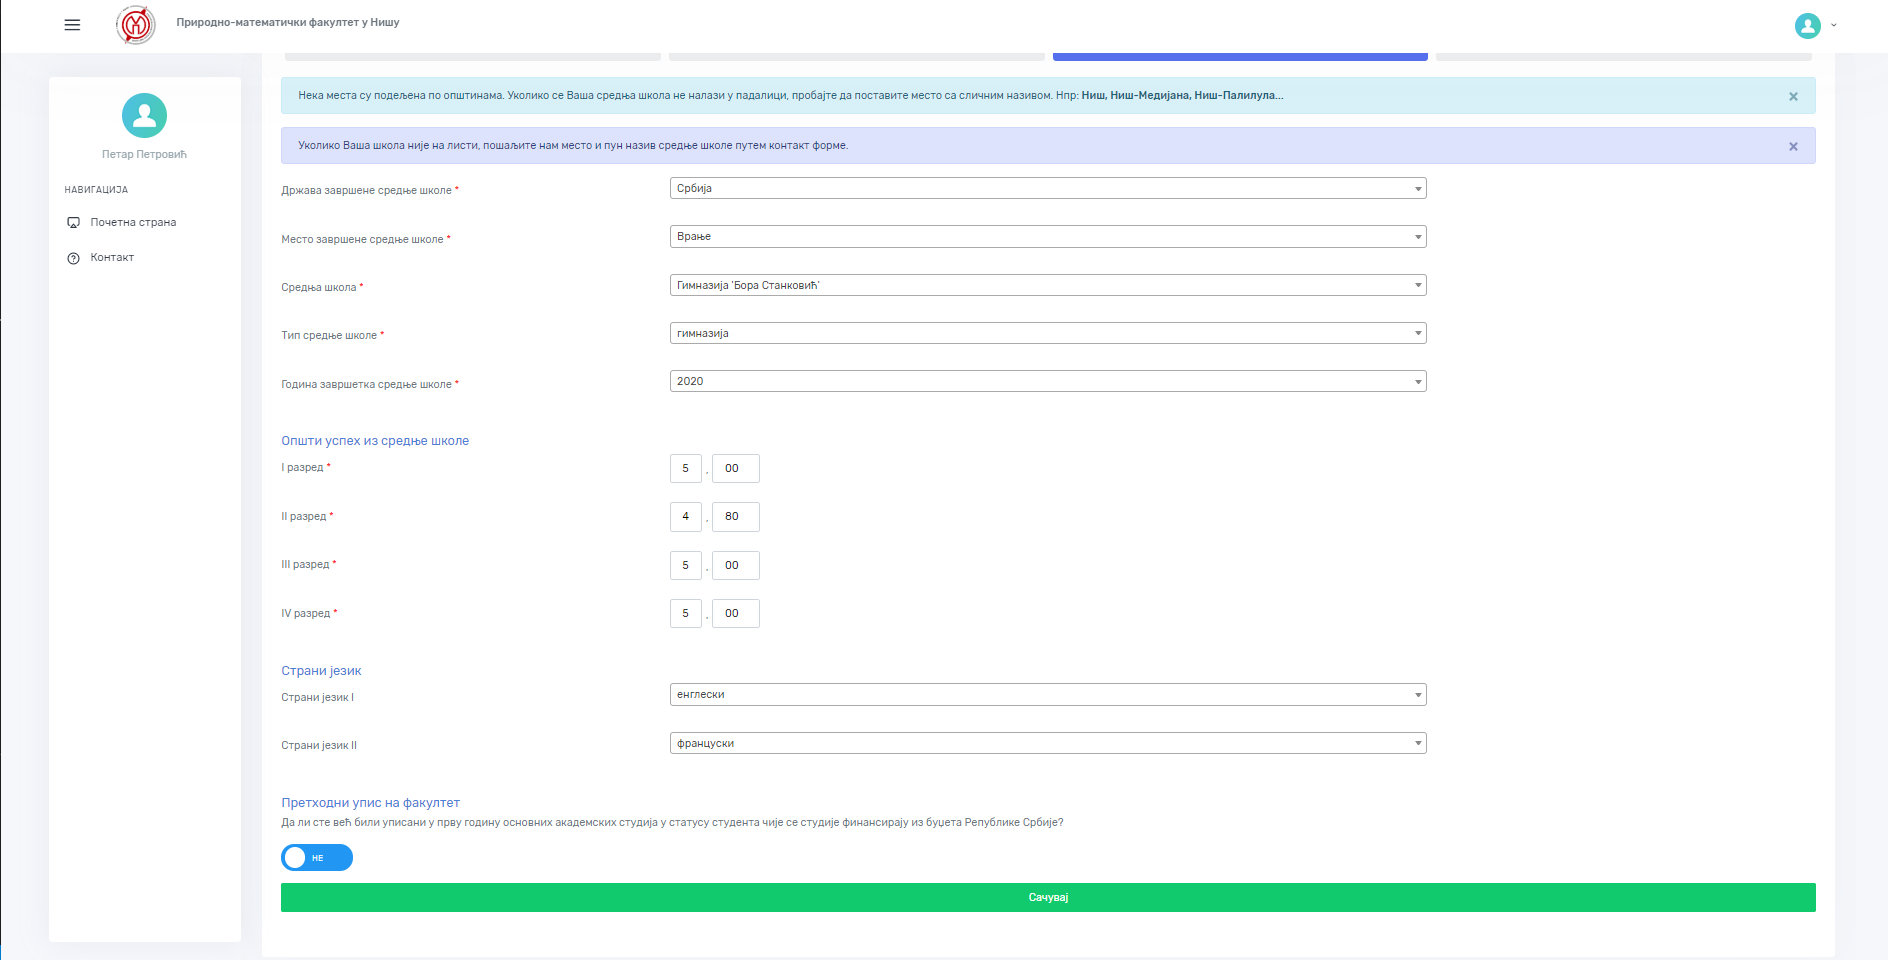1888x960 pixels.
Task: Expand the Место завршене средње школе dropdown
Action: [1047, 237]
